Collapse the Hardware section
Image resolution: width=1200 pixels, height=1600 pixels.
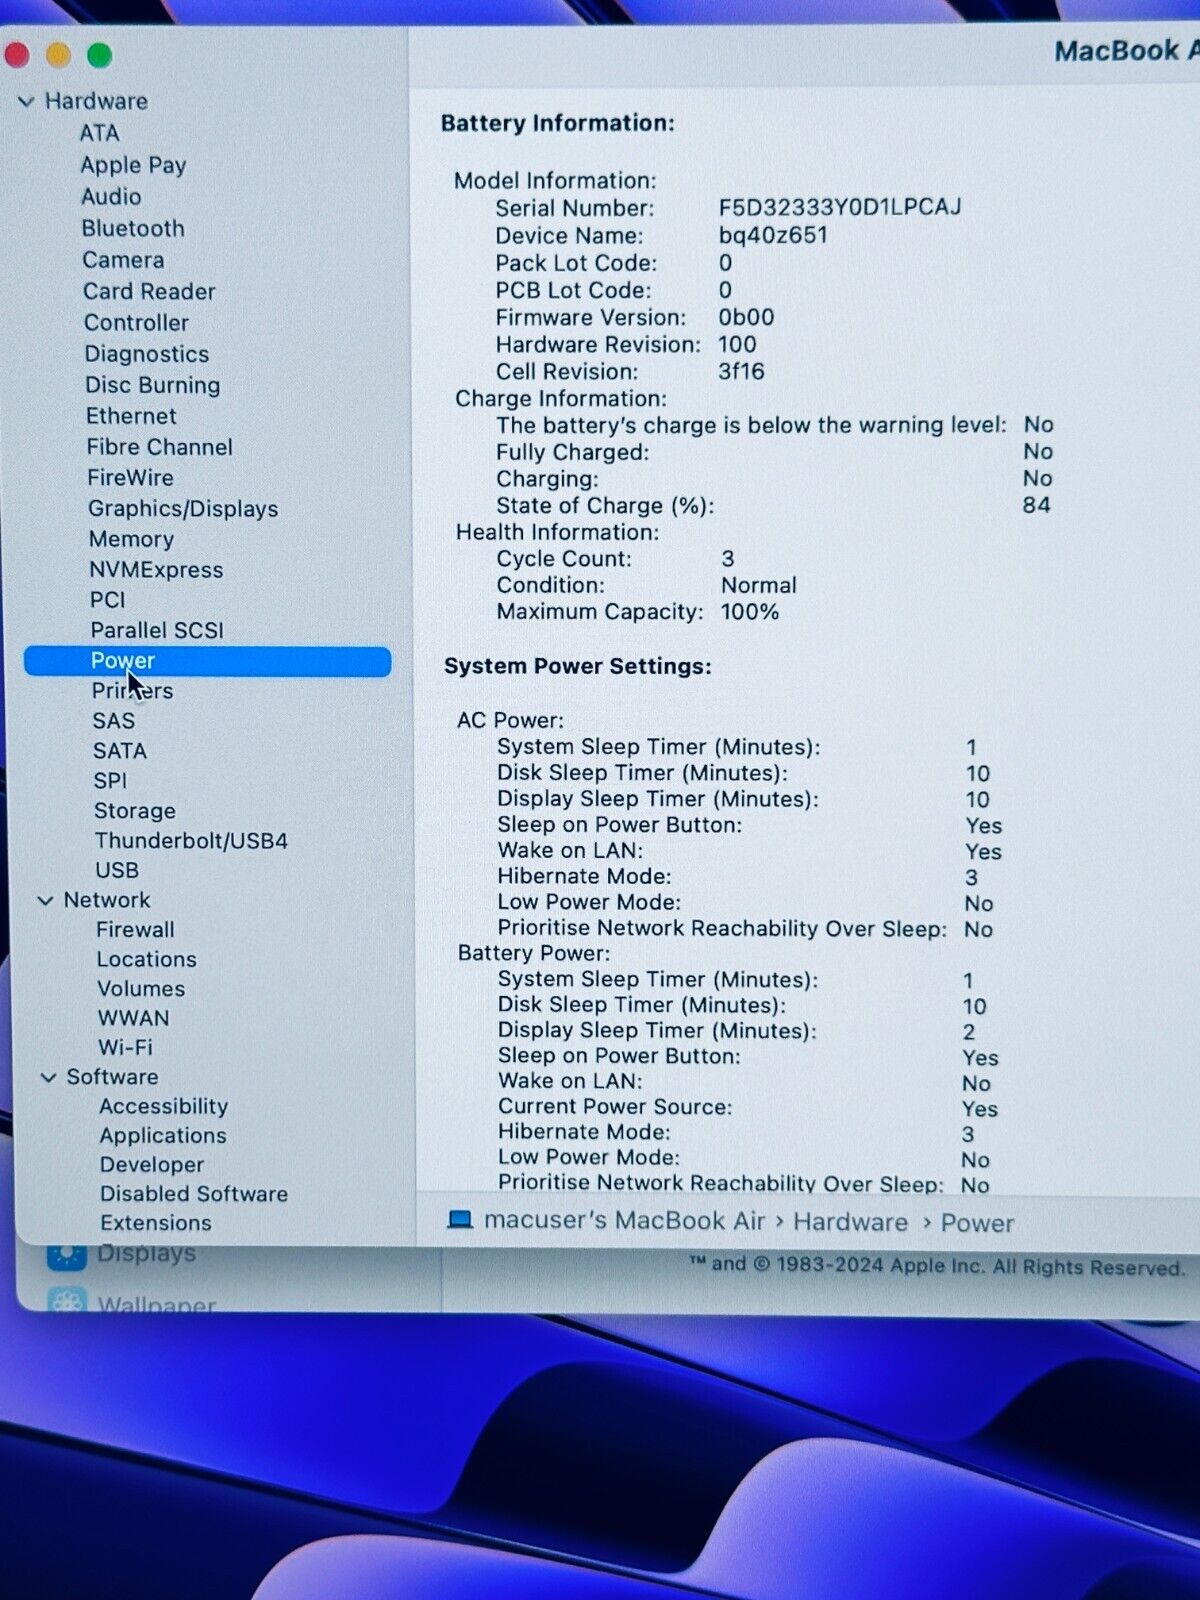click(26, 101)
